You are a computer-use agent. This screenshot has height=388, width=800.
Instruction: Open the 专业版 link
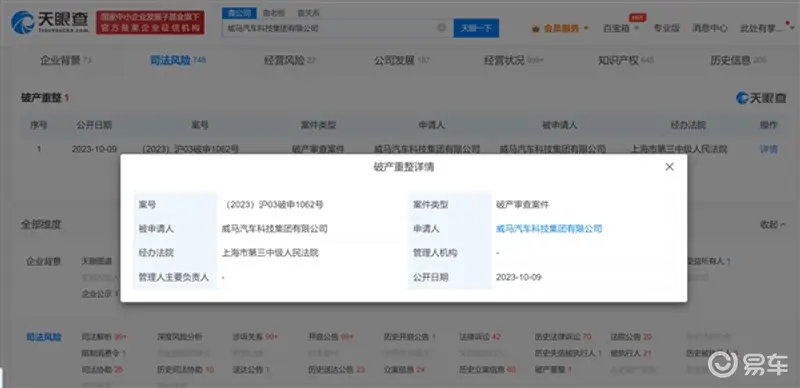pyautogui.click(x=666, y=29)
